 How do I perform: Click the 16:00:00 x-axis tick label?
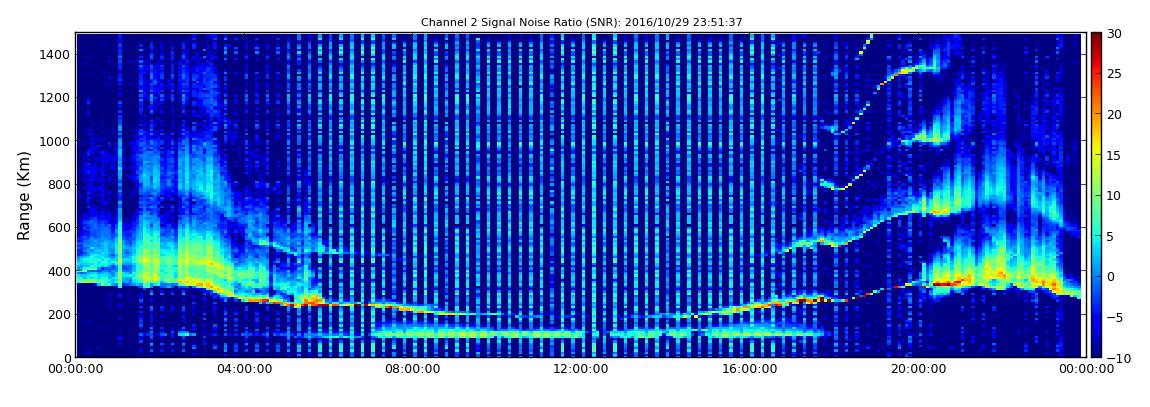coord(749,370)
